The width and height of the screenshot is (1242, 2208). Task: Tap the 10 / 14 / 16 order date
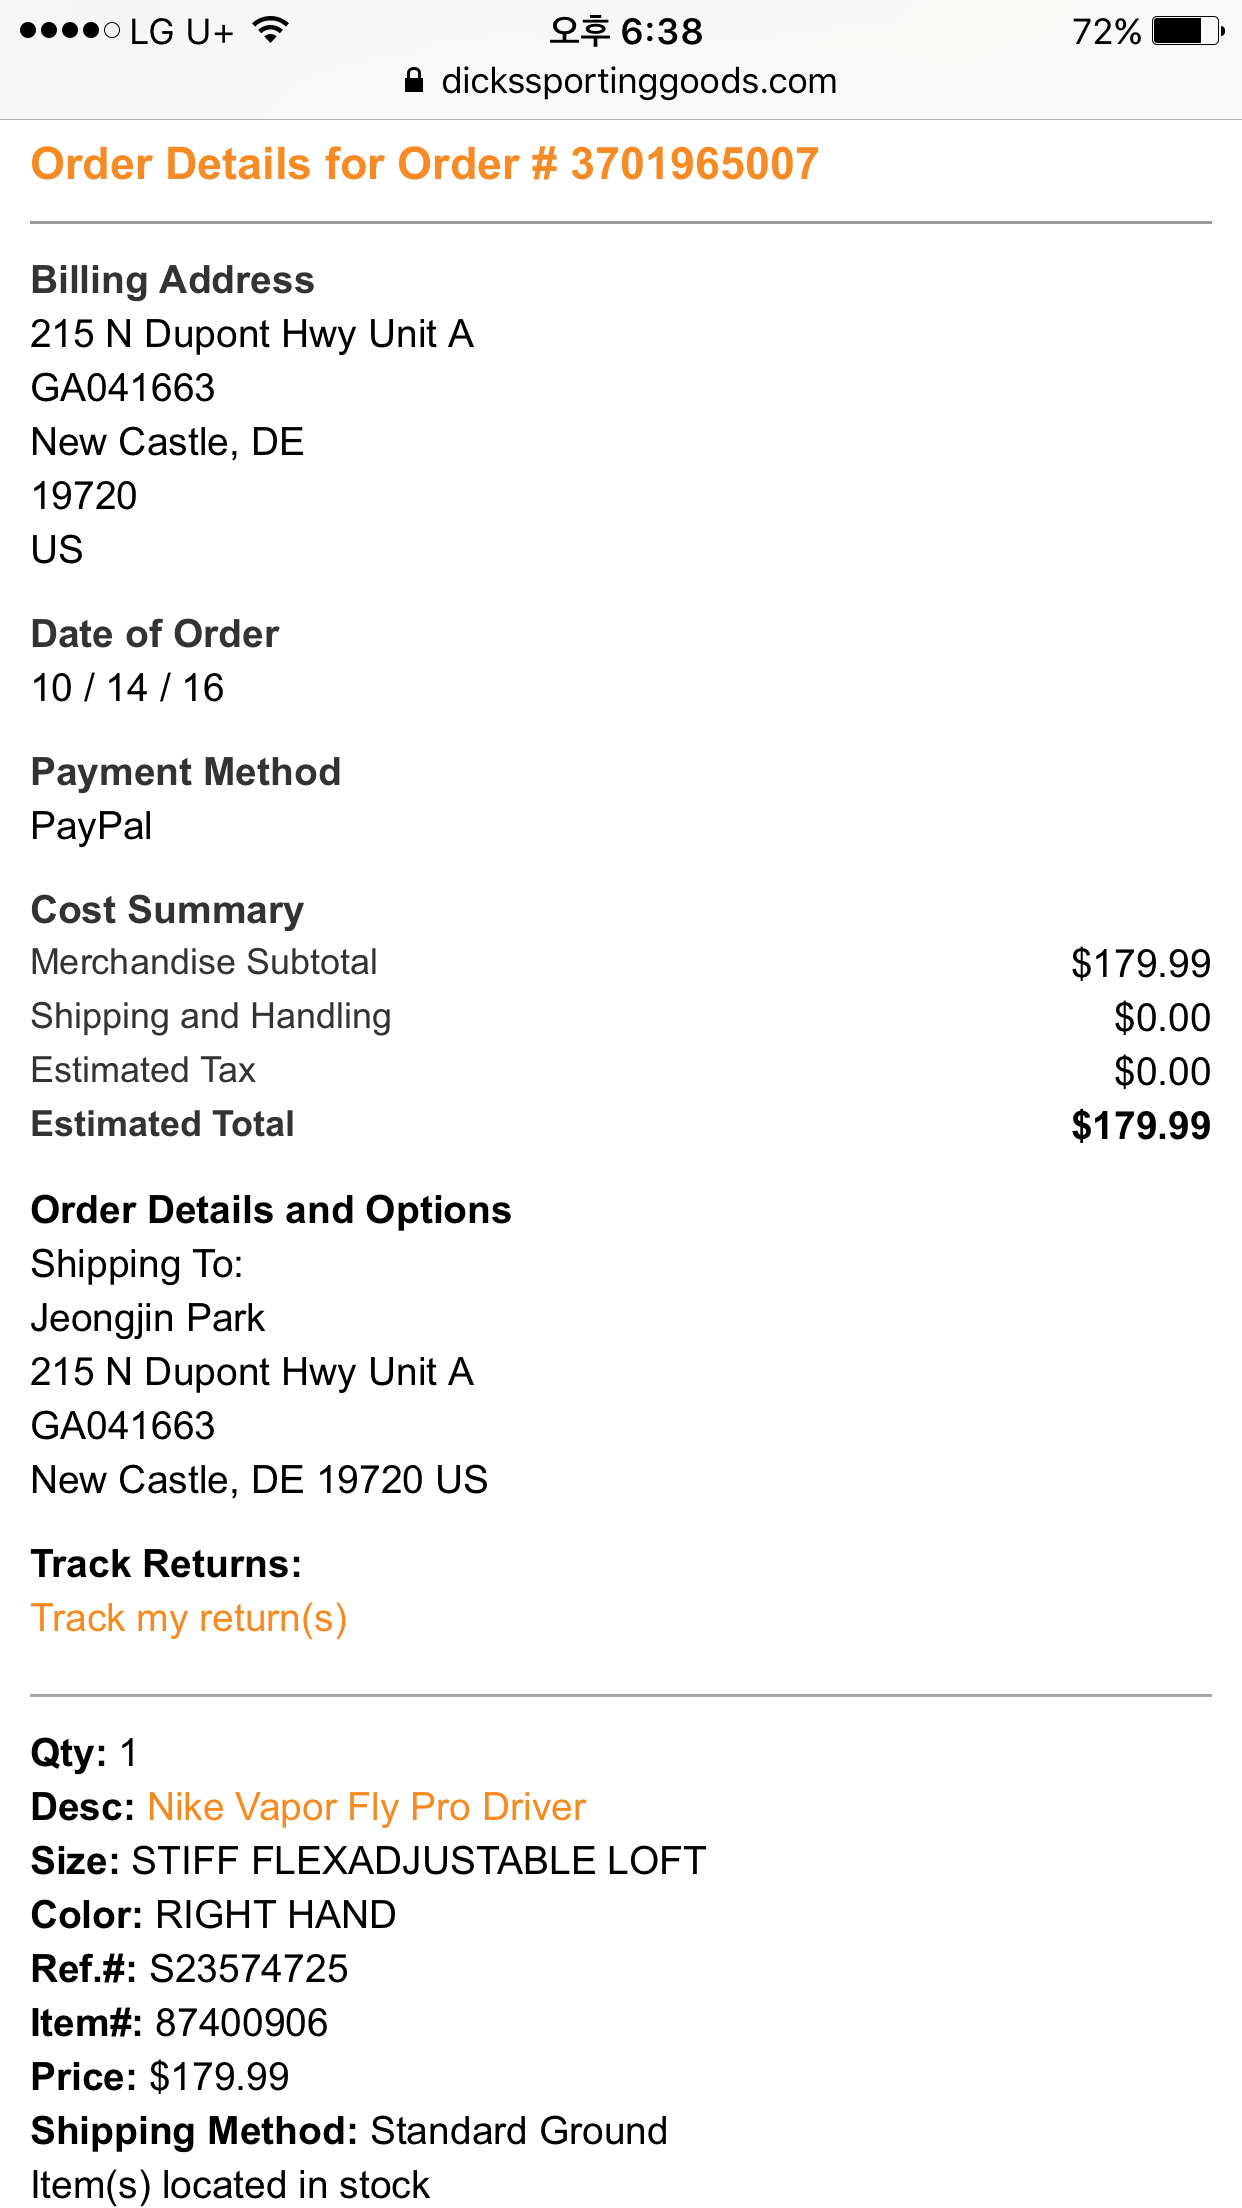click(128, 688)
